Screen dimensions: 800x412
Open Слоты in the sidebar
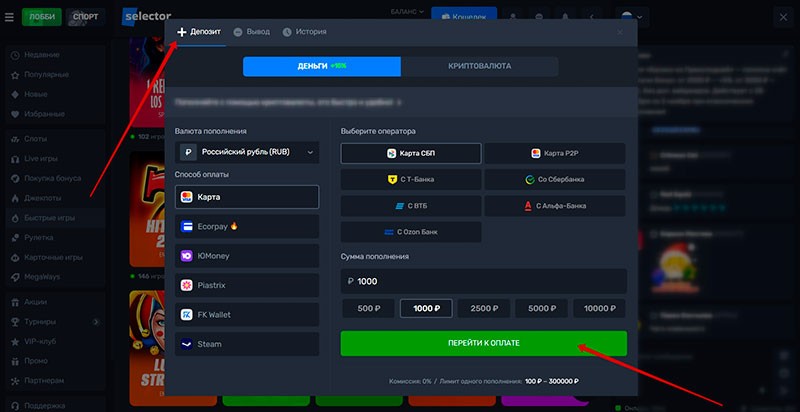[x=36, y=139]
